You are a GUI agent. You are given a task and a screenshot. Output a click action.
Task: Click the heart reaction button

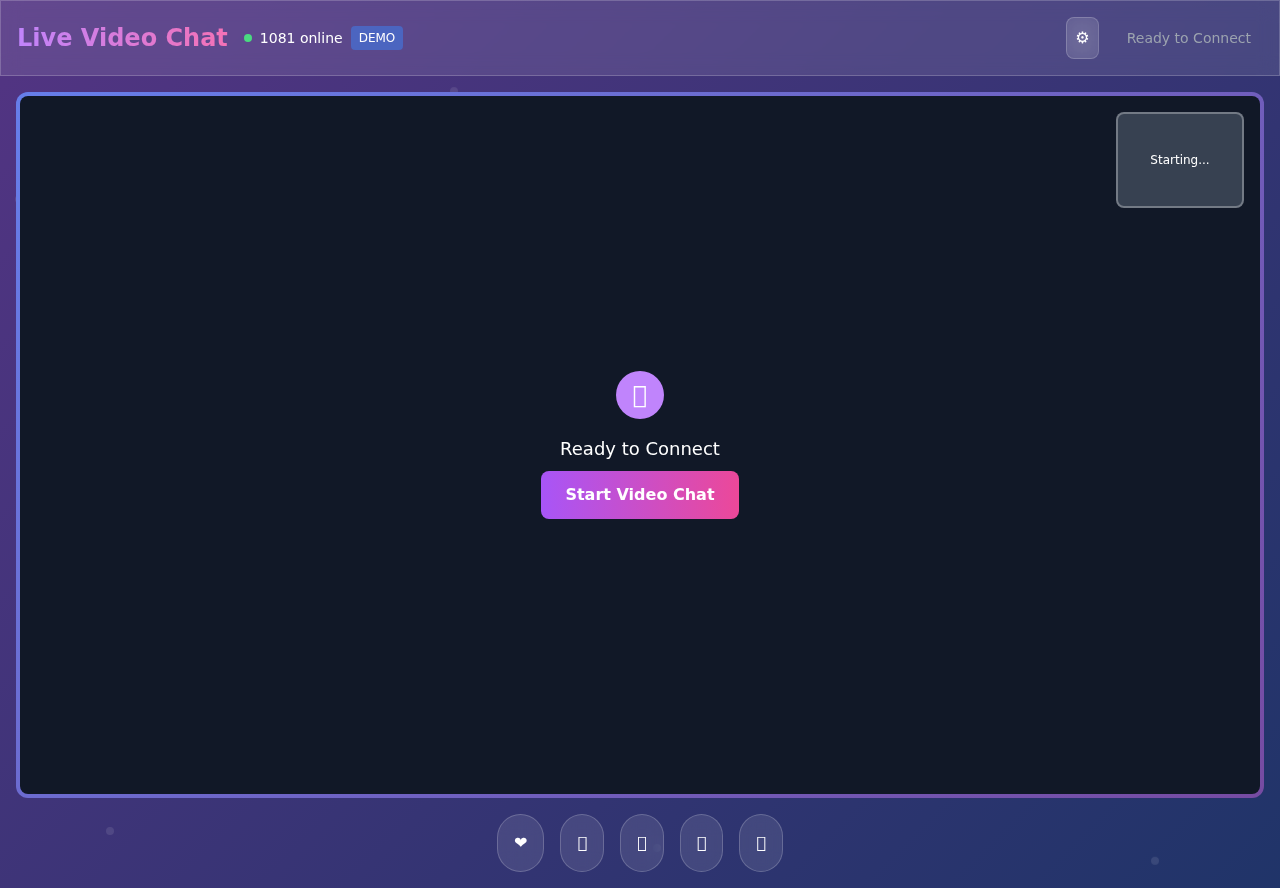520,842
